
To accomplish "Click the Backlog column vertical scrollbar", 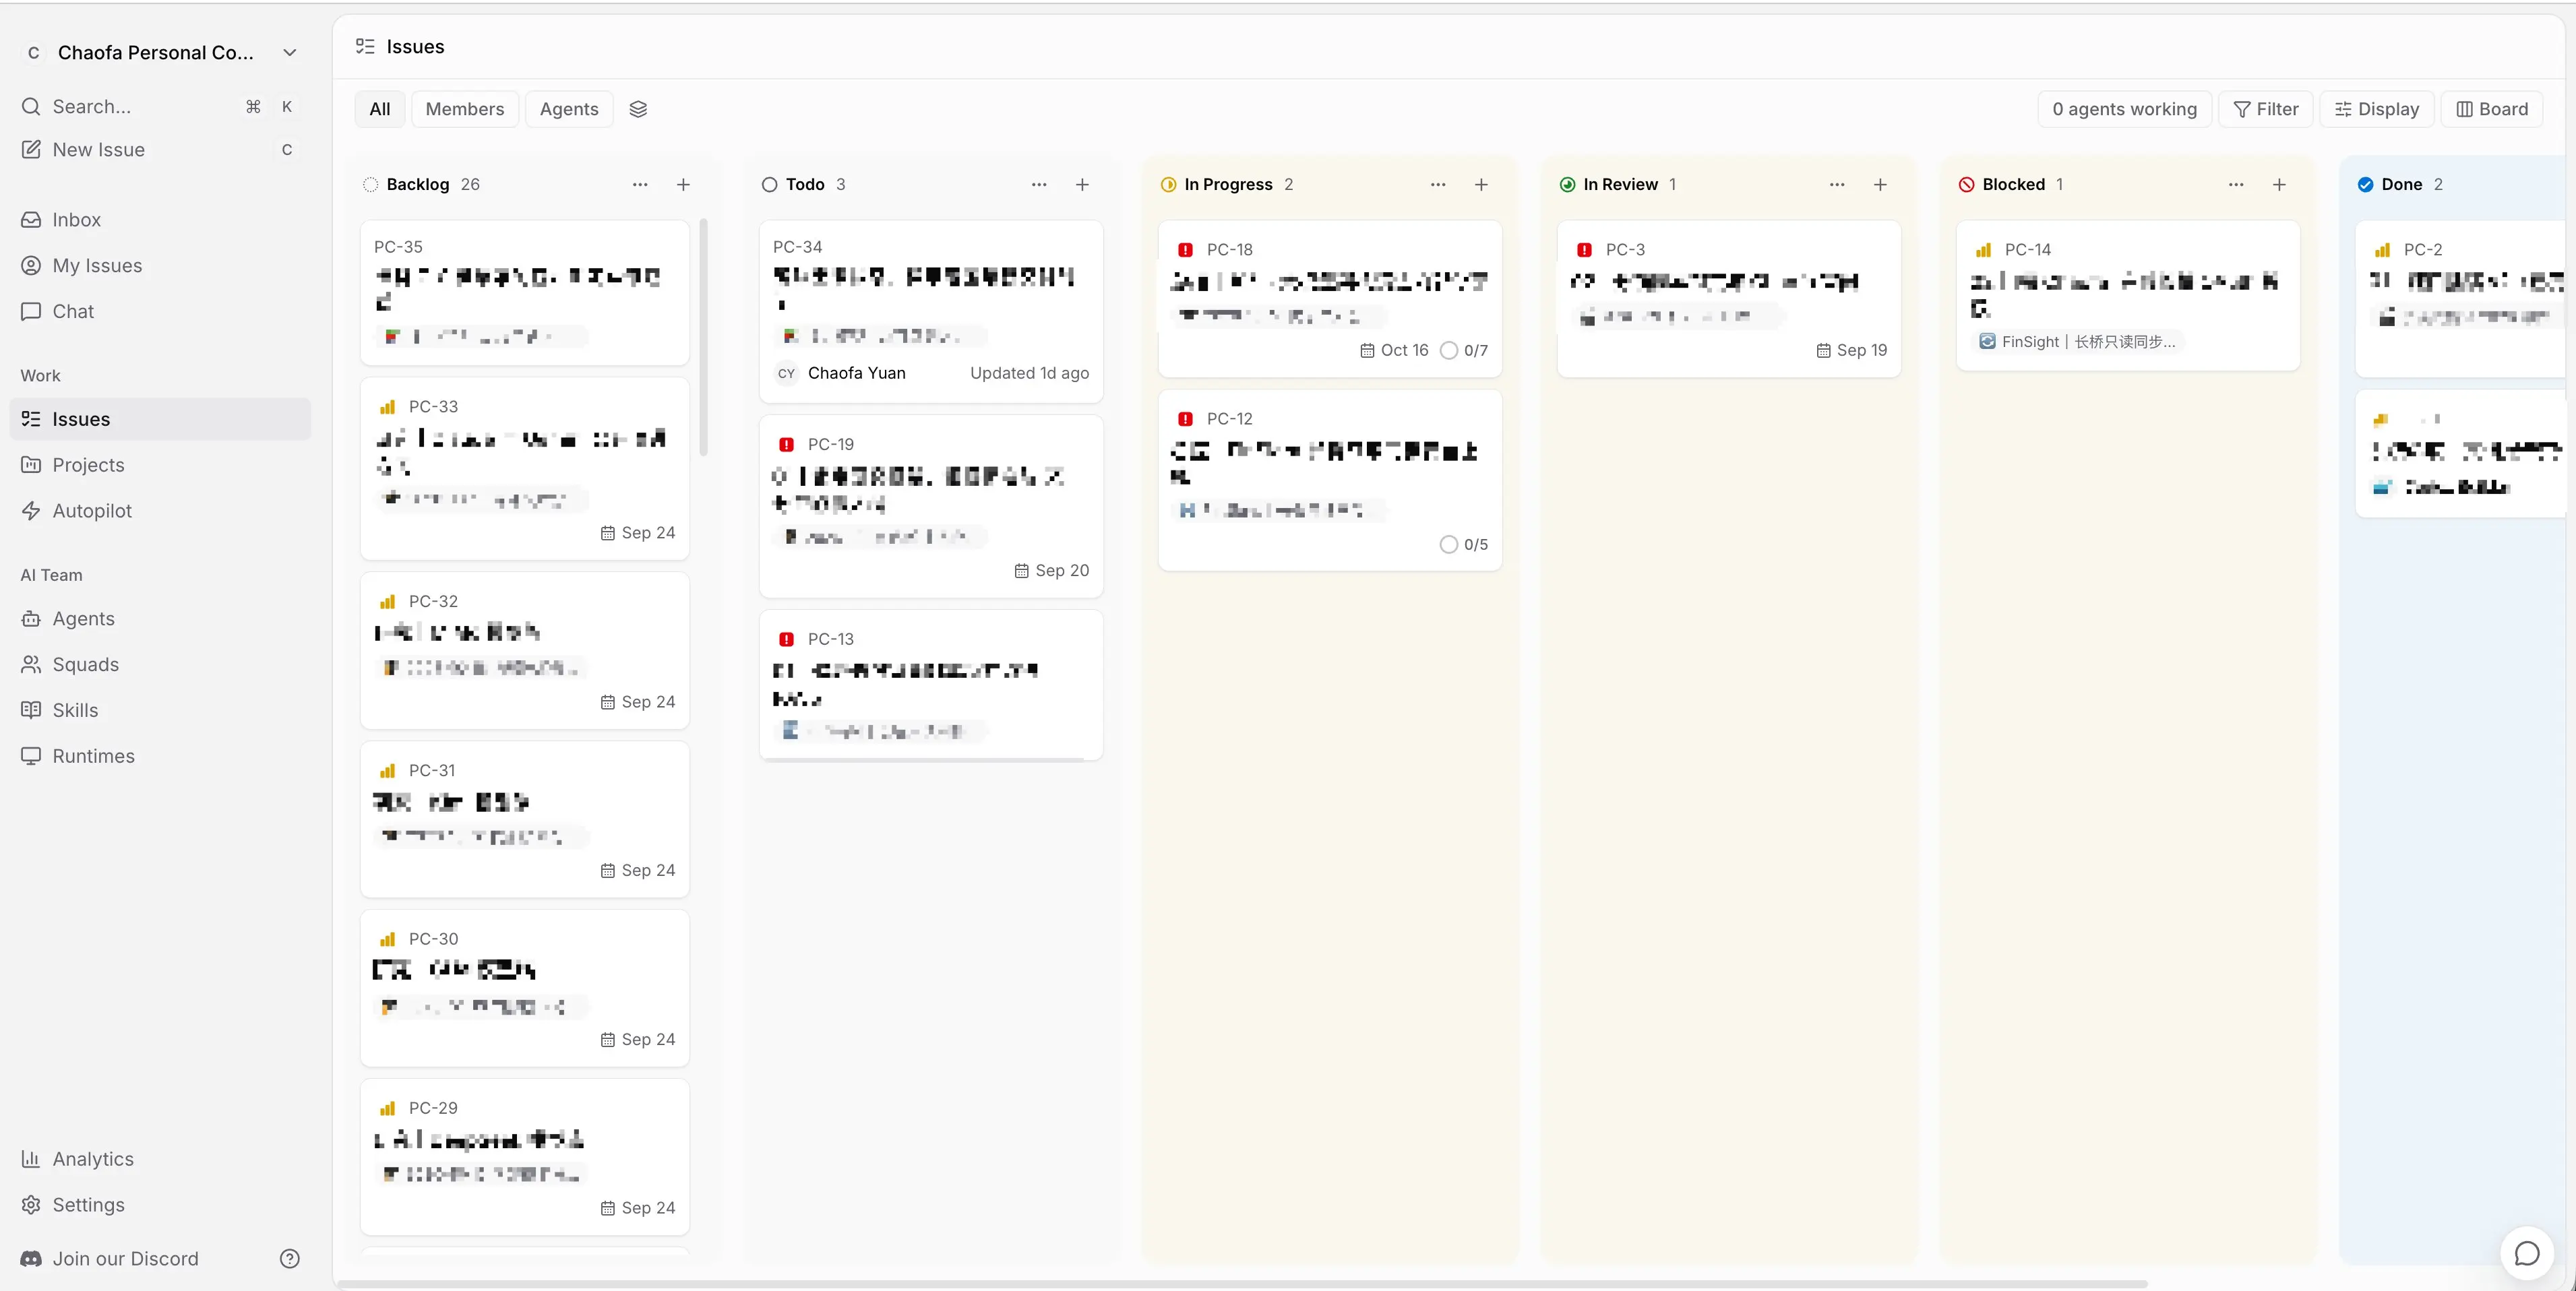I will (704, 338).
